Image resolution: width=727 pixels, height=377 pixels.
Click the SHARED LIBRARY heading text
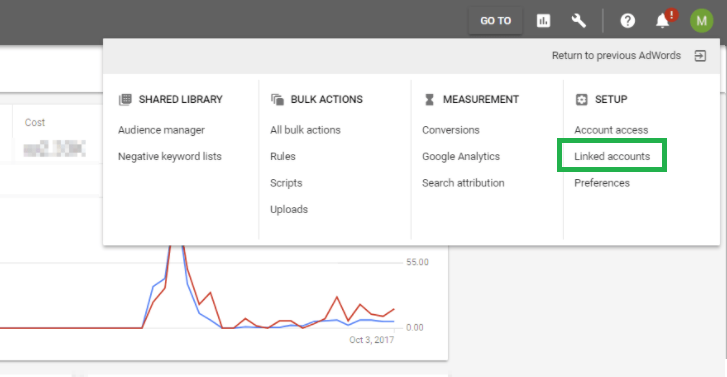180,99
